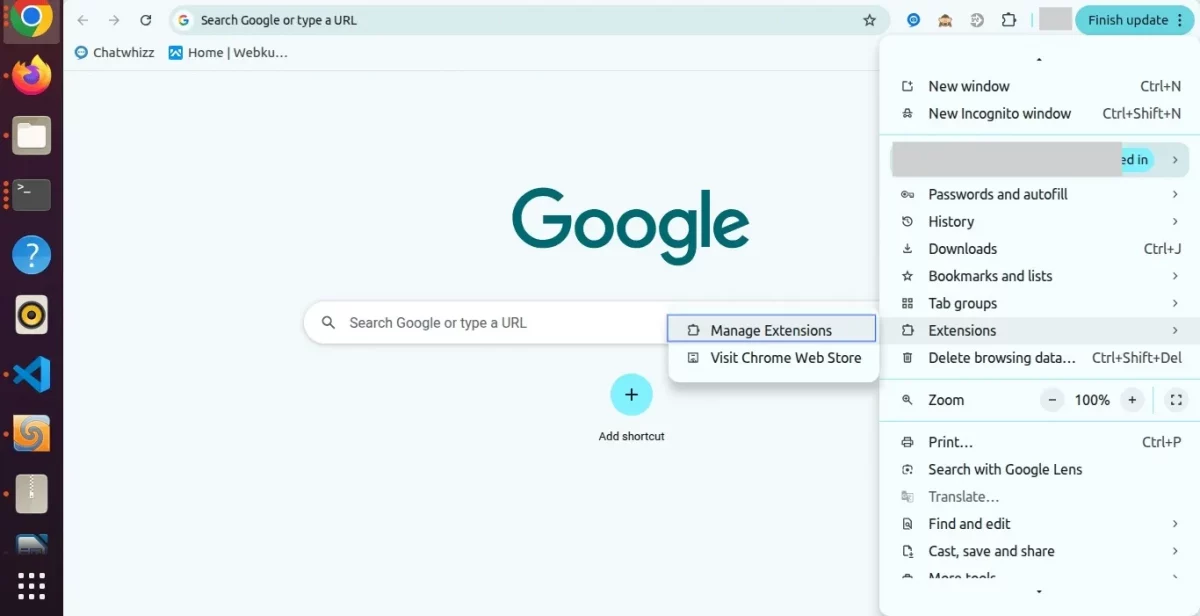Select Manage Extensions from the submenu

coord(770,329)
